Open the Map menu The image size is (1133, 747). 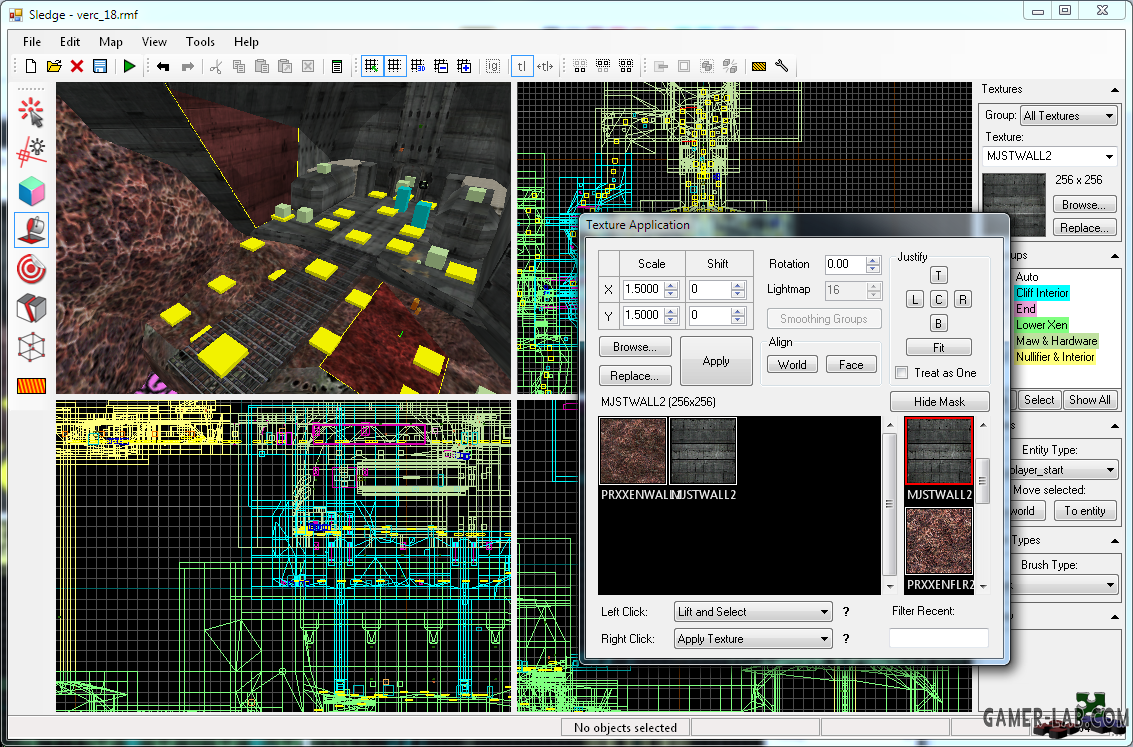(x=111, y=42)
